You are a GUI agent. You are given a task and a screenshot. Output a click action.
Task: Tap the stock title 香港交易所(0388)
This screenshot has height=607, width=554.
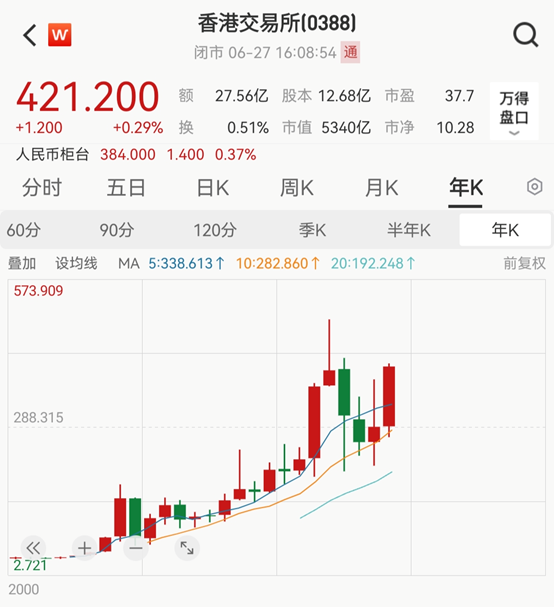pos(277,23)
